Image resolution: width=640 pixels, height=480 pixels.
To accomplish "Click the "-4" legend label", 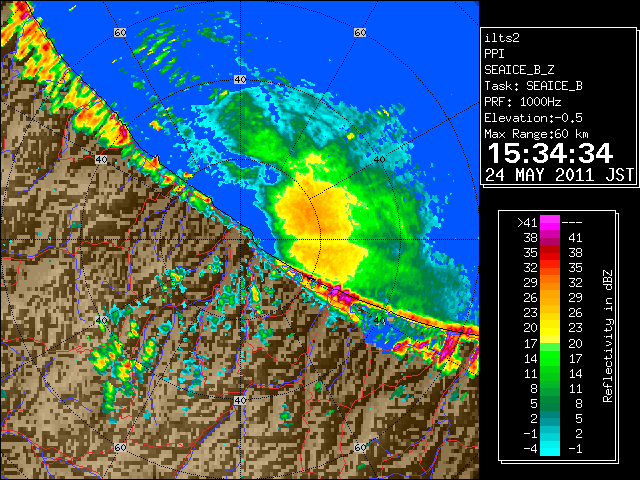I will (x=530, y=449).
